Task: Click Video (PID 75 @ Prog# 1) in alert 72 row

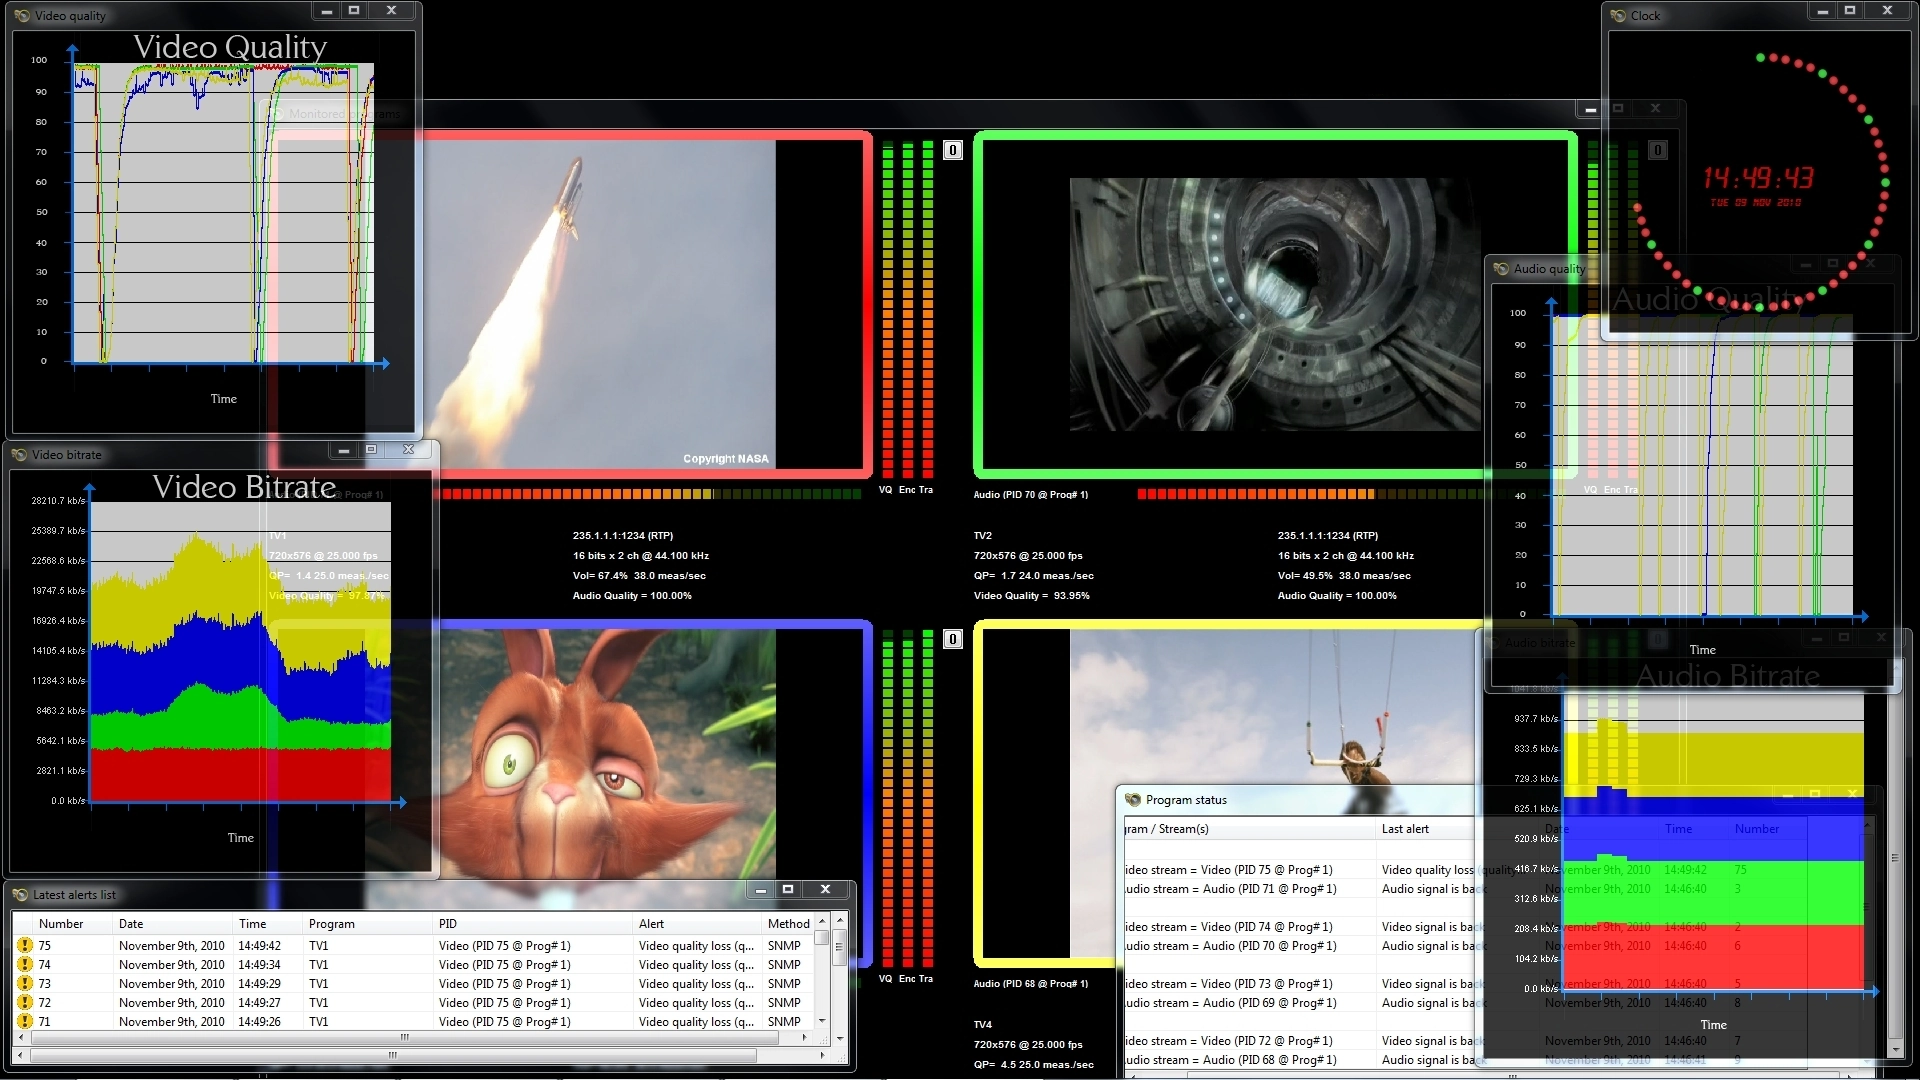Action: point(504,1002)
